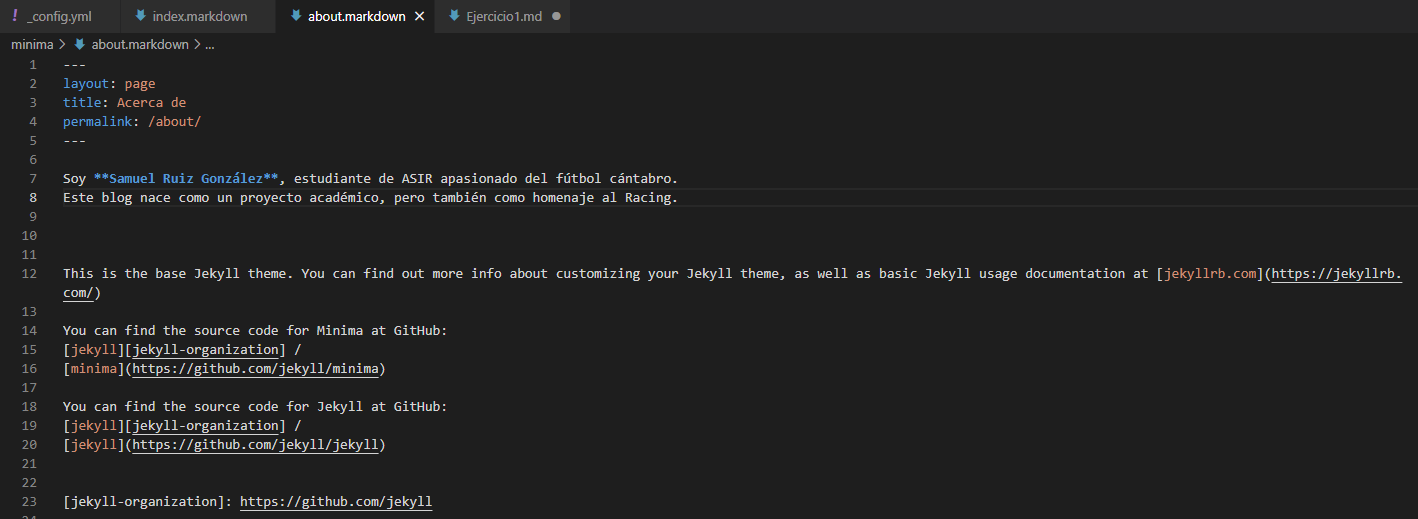1418x519 pixels.
Task: Click line number 8 in the gutter
Action: click(33, 198)
